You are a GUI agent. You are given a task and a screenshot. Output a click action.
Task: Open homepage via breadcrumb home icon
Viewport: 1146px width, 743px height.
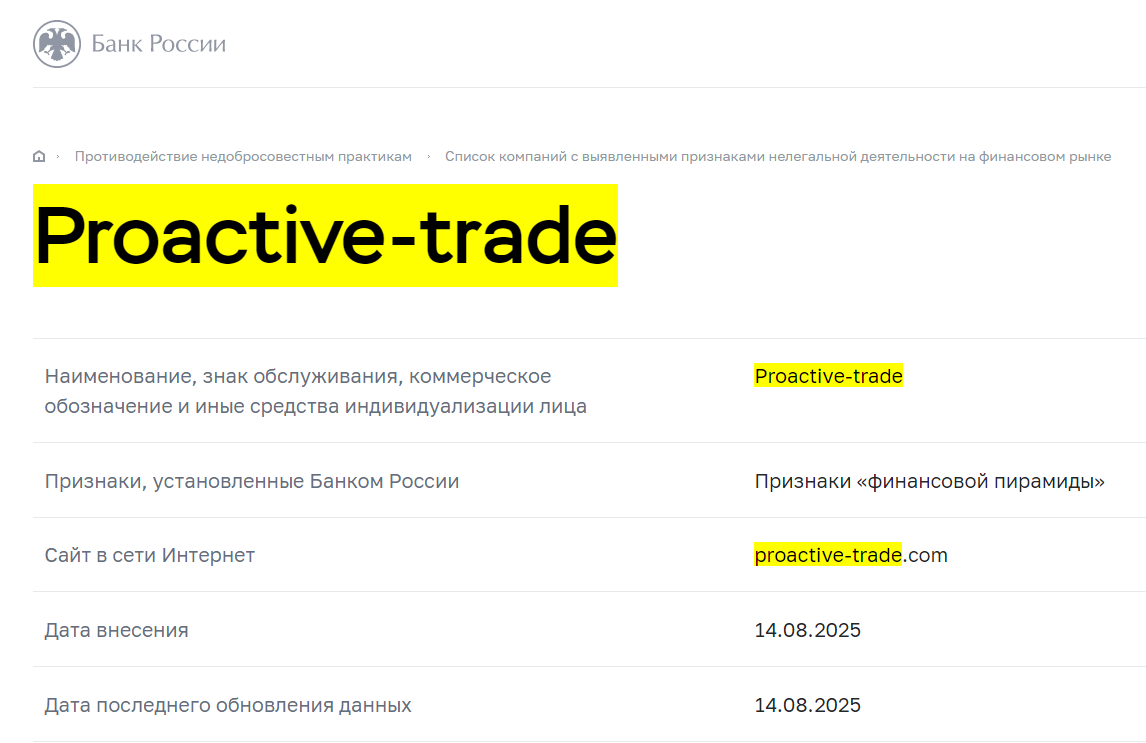tap(39, 156)
